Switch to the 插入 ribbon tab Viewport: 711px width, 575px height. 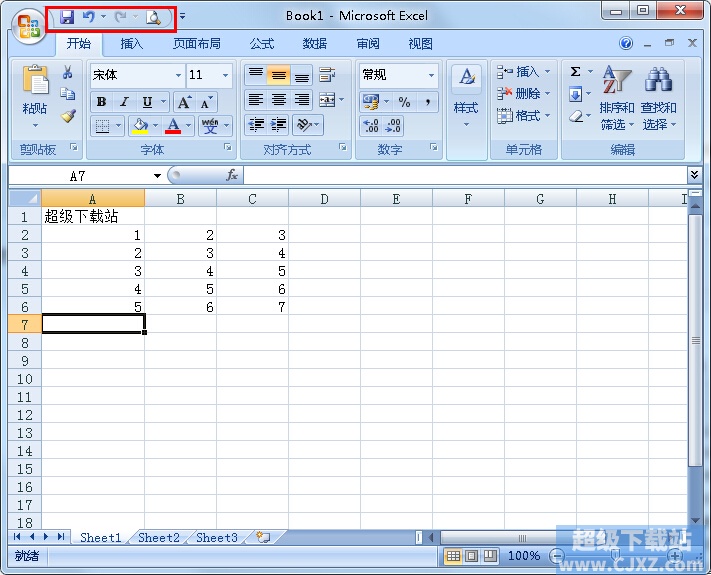coord(131,44)
